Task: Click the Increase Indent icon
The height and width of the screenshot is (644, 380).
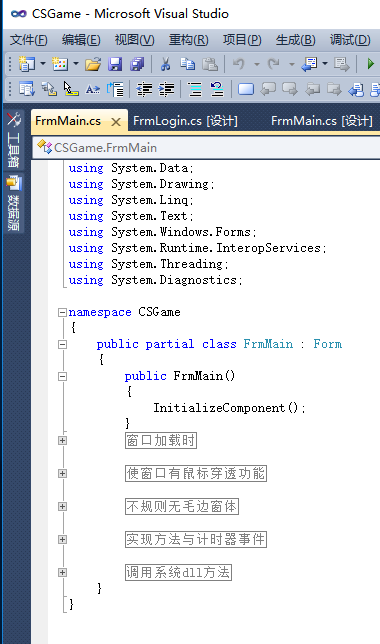Action: 166,89
